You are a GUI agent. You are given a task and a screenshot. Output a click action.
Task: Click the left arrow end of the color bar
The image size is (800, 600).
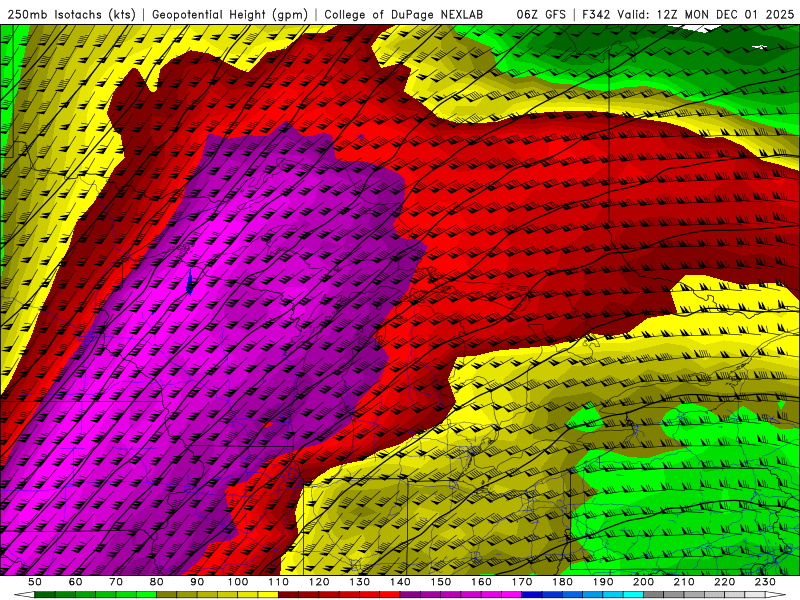[x=24, y=595]
